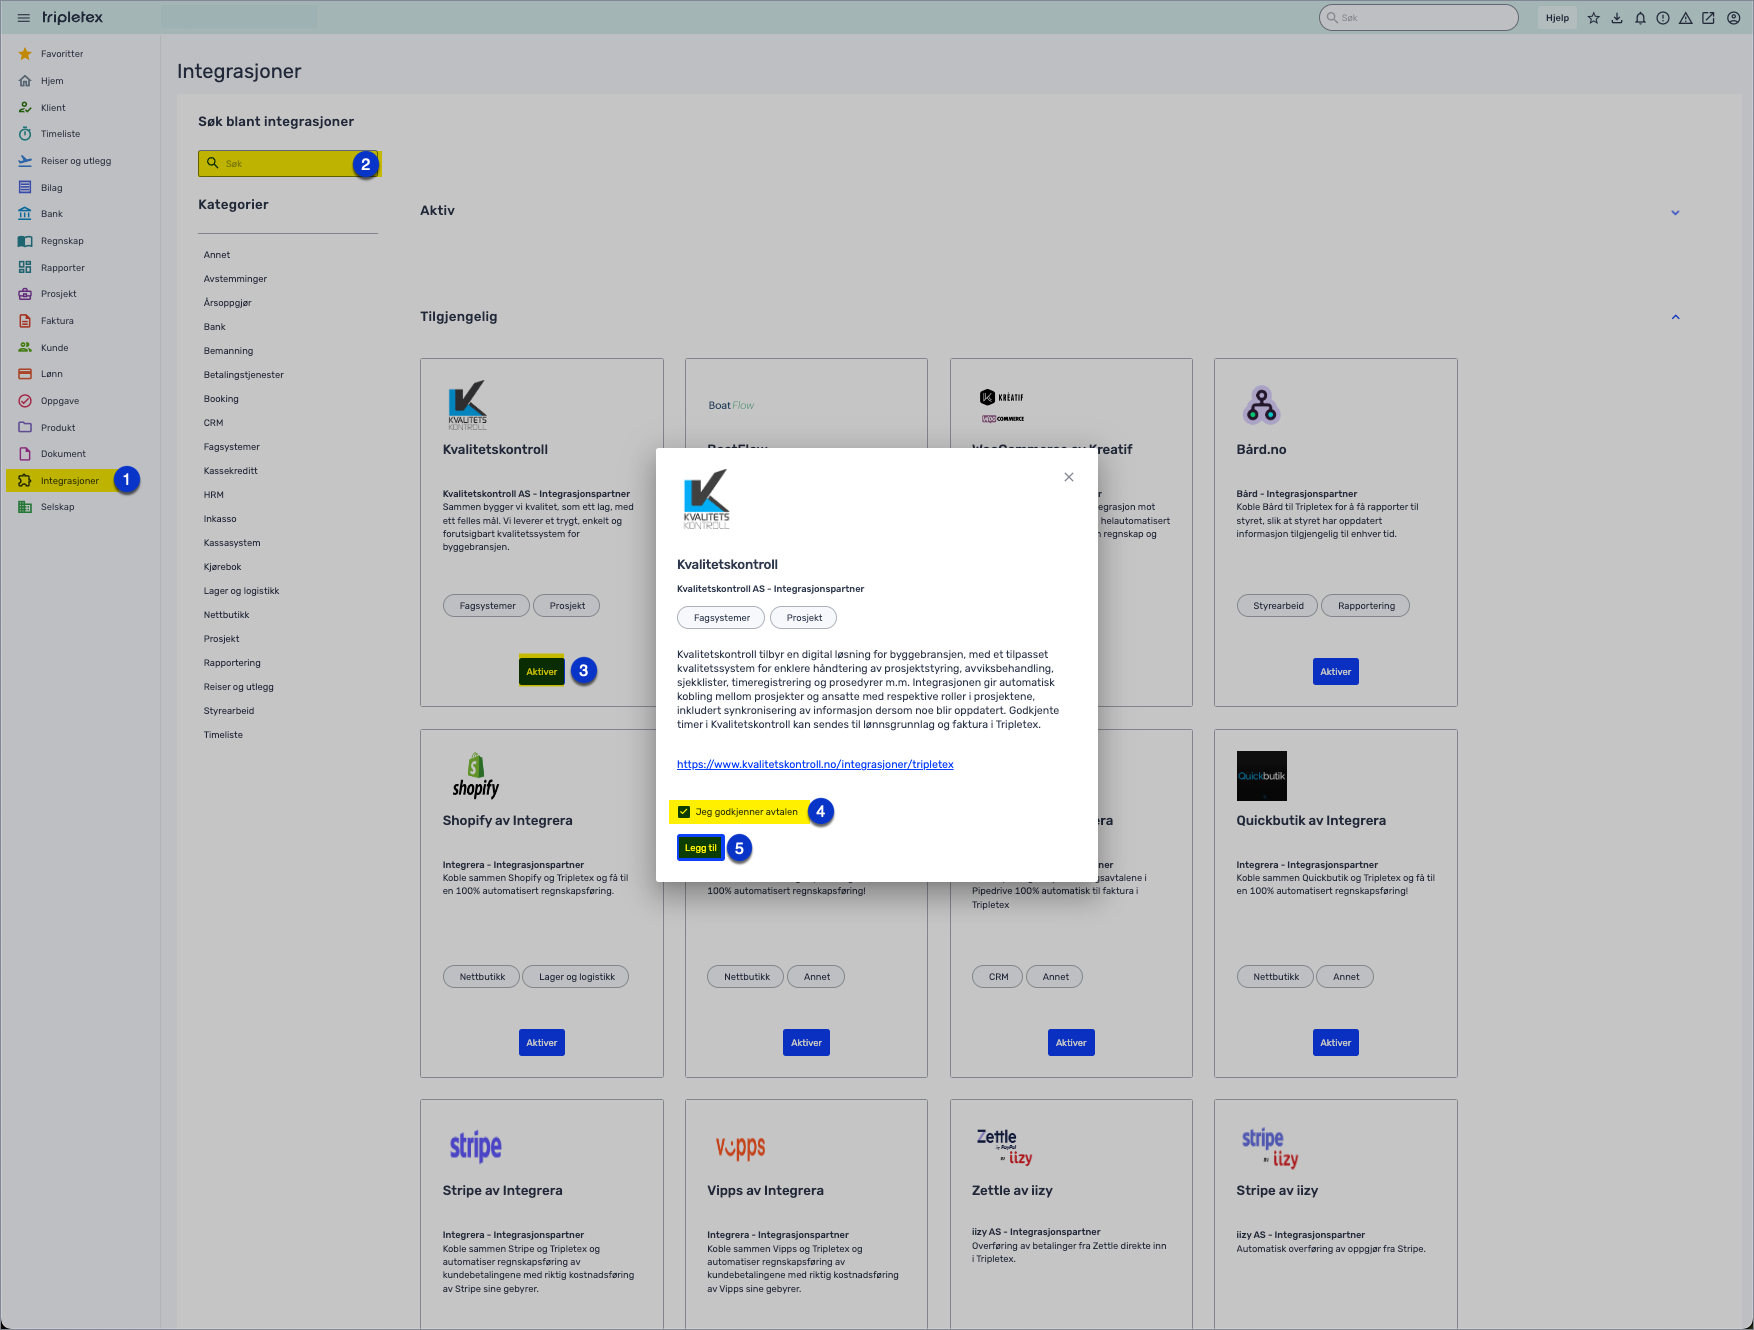
Task: Select Integrasjoner in the sidebar menu
Action: (x=69, y=481)
